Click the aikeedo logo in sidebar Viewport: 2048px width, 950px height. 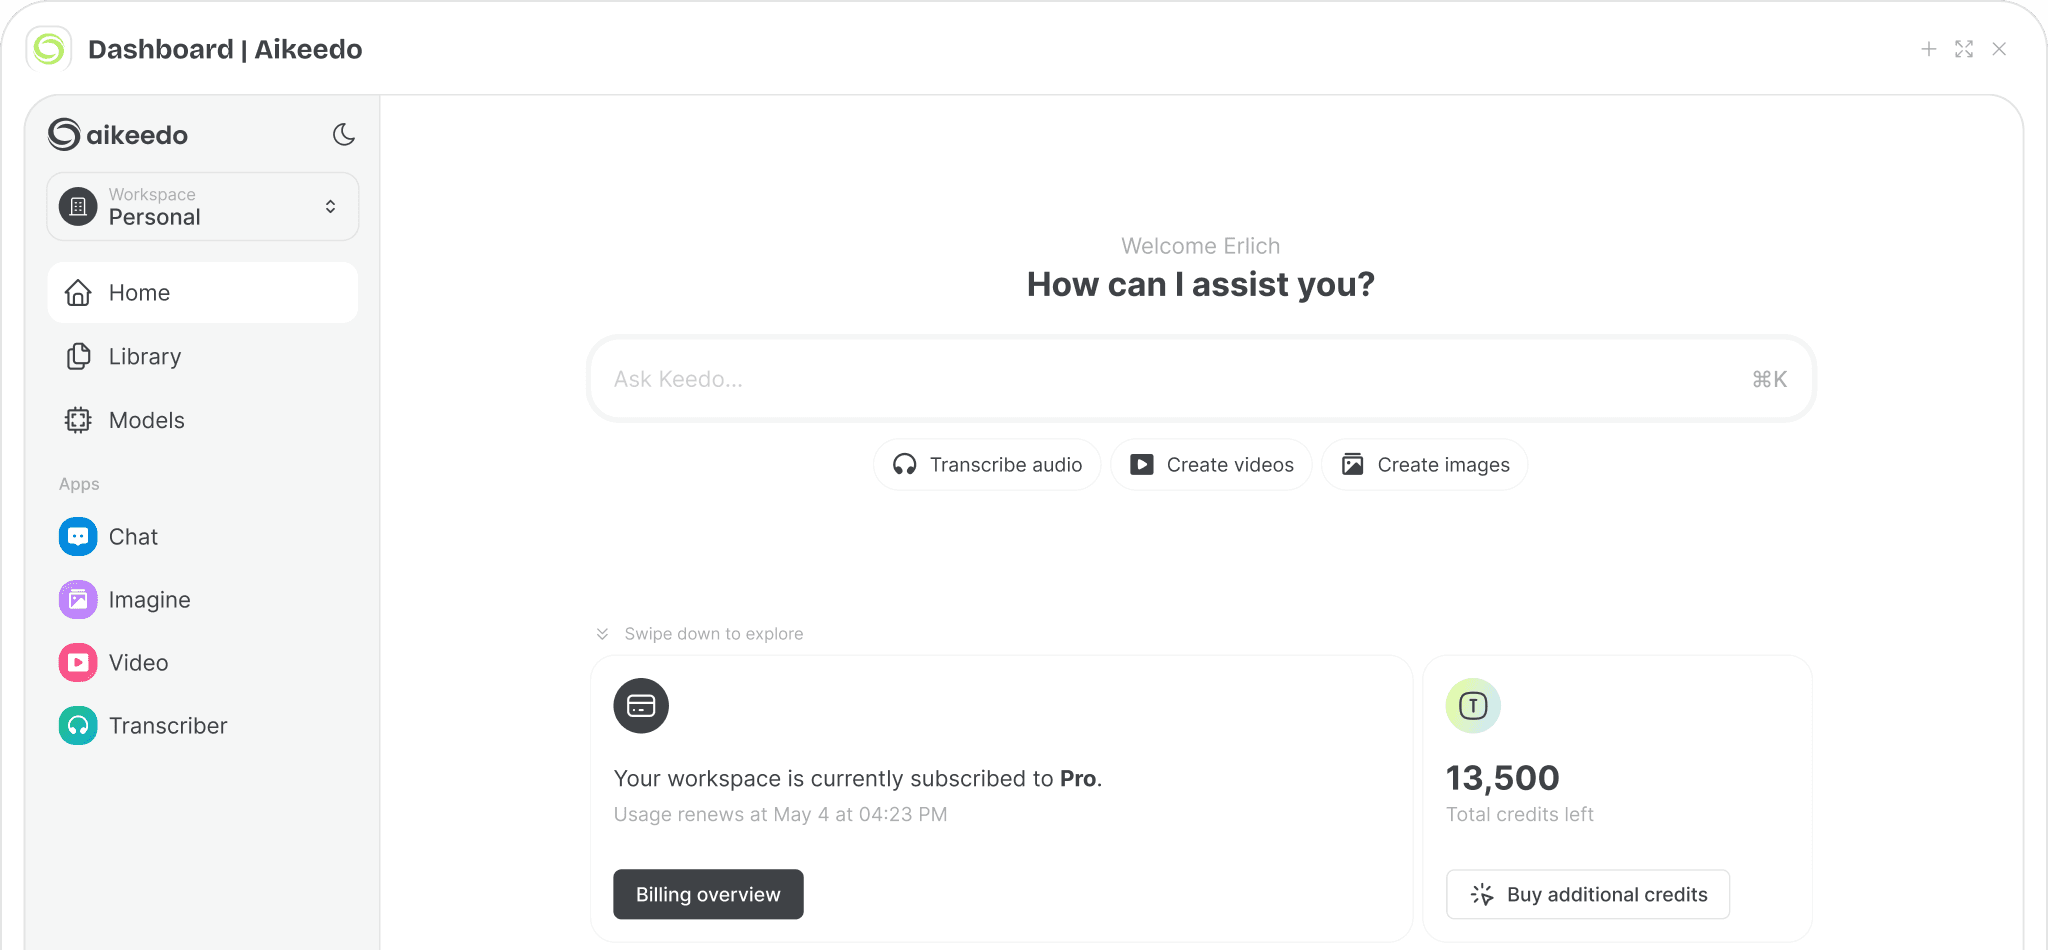point(118,134)
